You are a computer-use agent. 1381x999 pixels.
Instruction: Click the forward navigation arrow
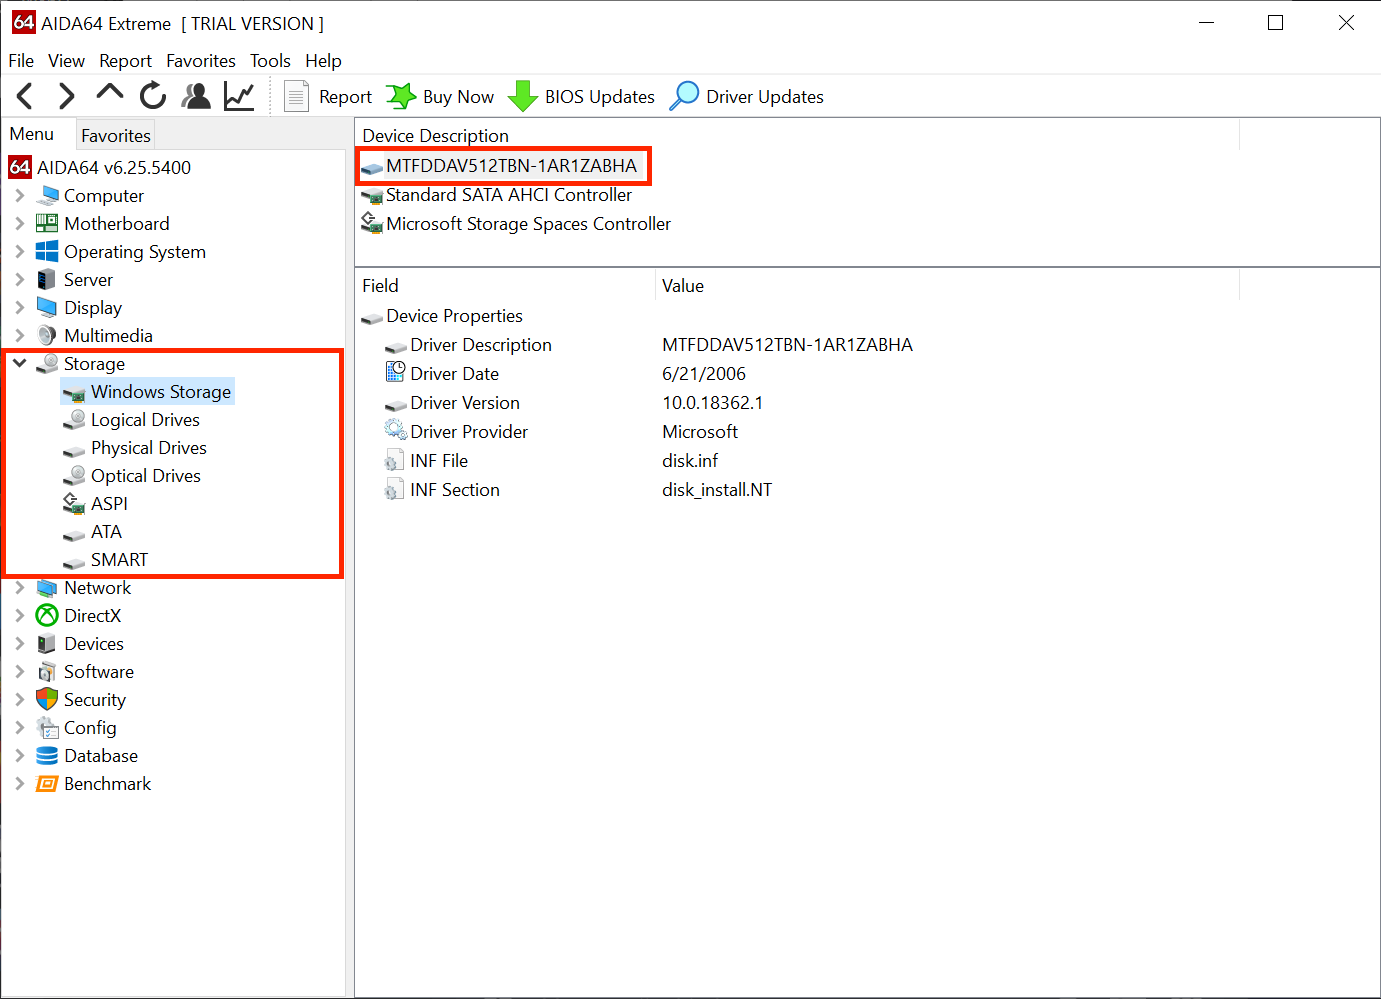66,96
